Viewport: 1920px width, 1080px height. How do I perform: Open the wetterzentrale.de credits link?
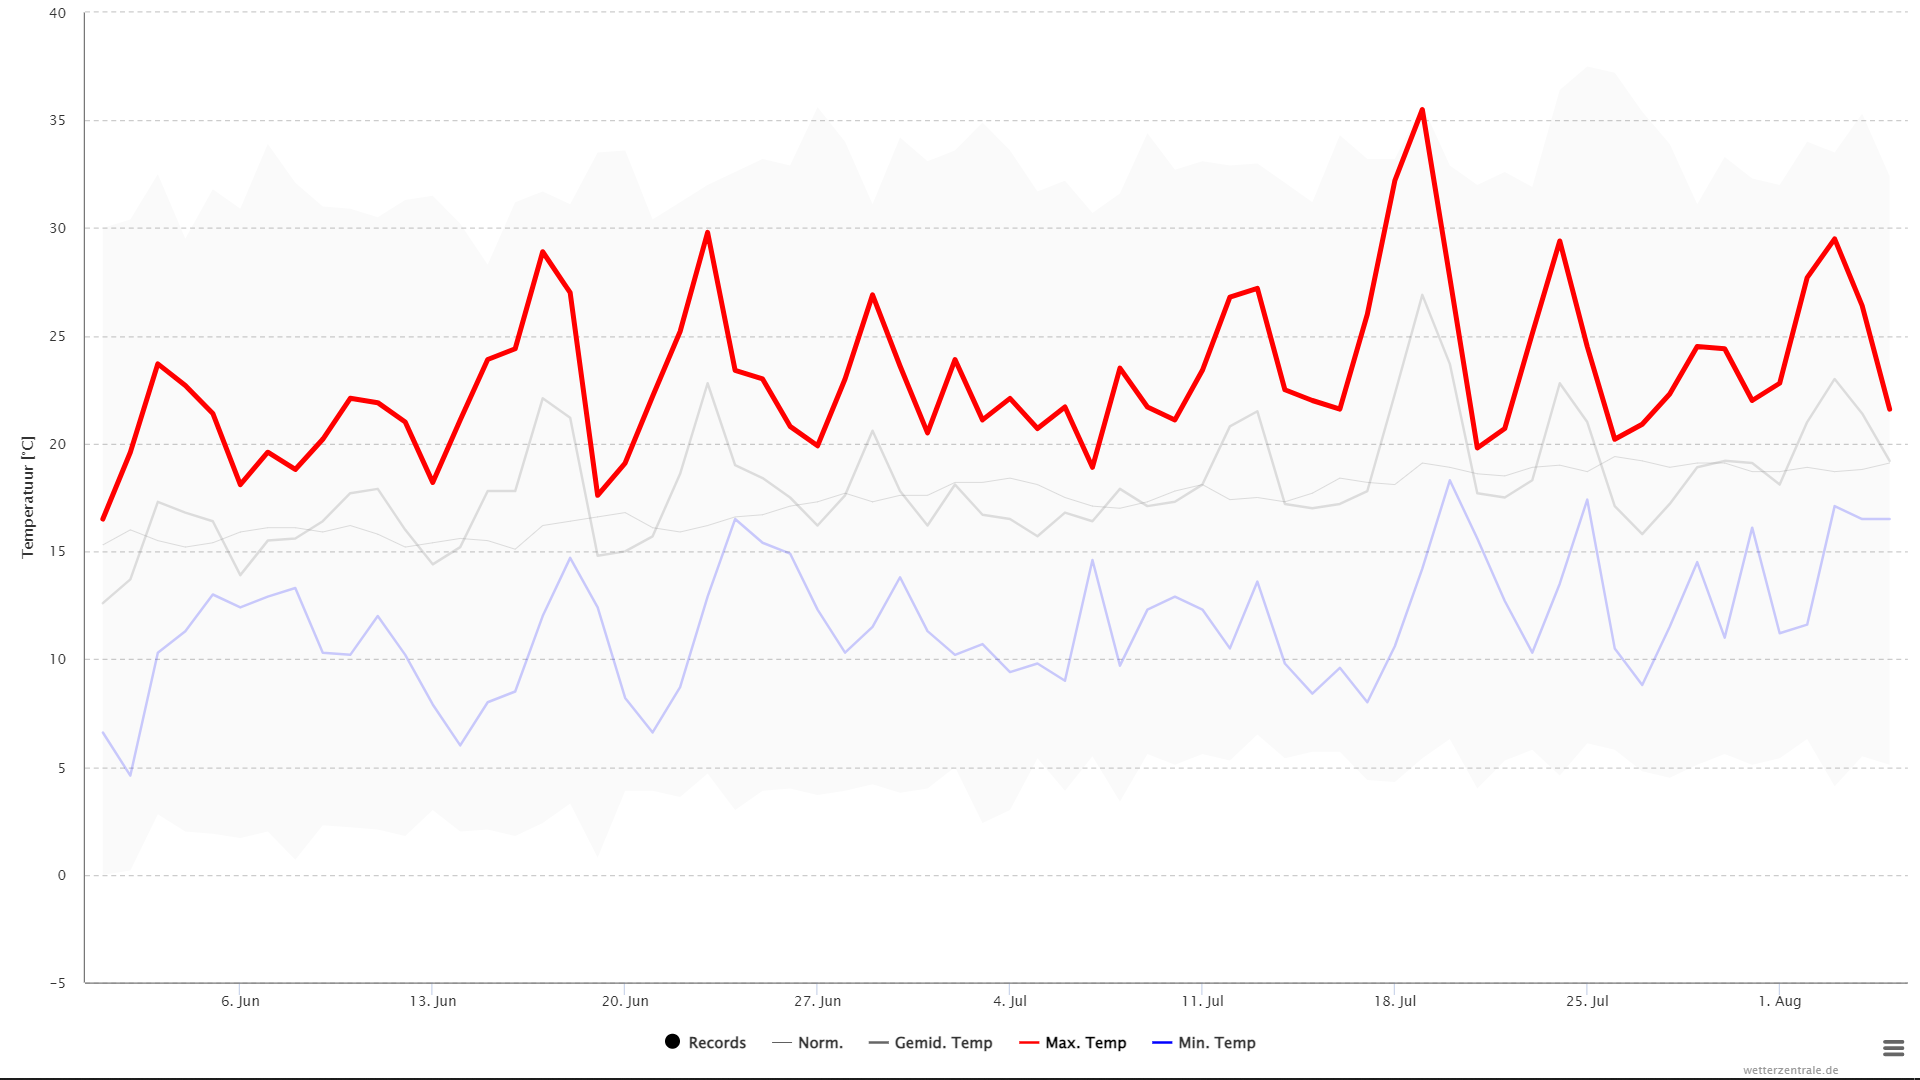click(x=1790, y=1070)
